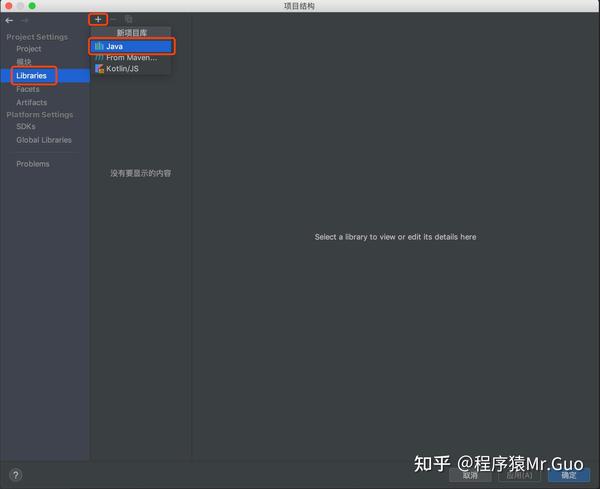Open the Artifacts section
This screenshot has height=489, width=600.
[x=31, y=103]
